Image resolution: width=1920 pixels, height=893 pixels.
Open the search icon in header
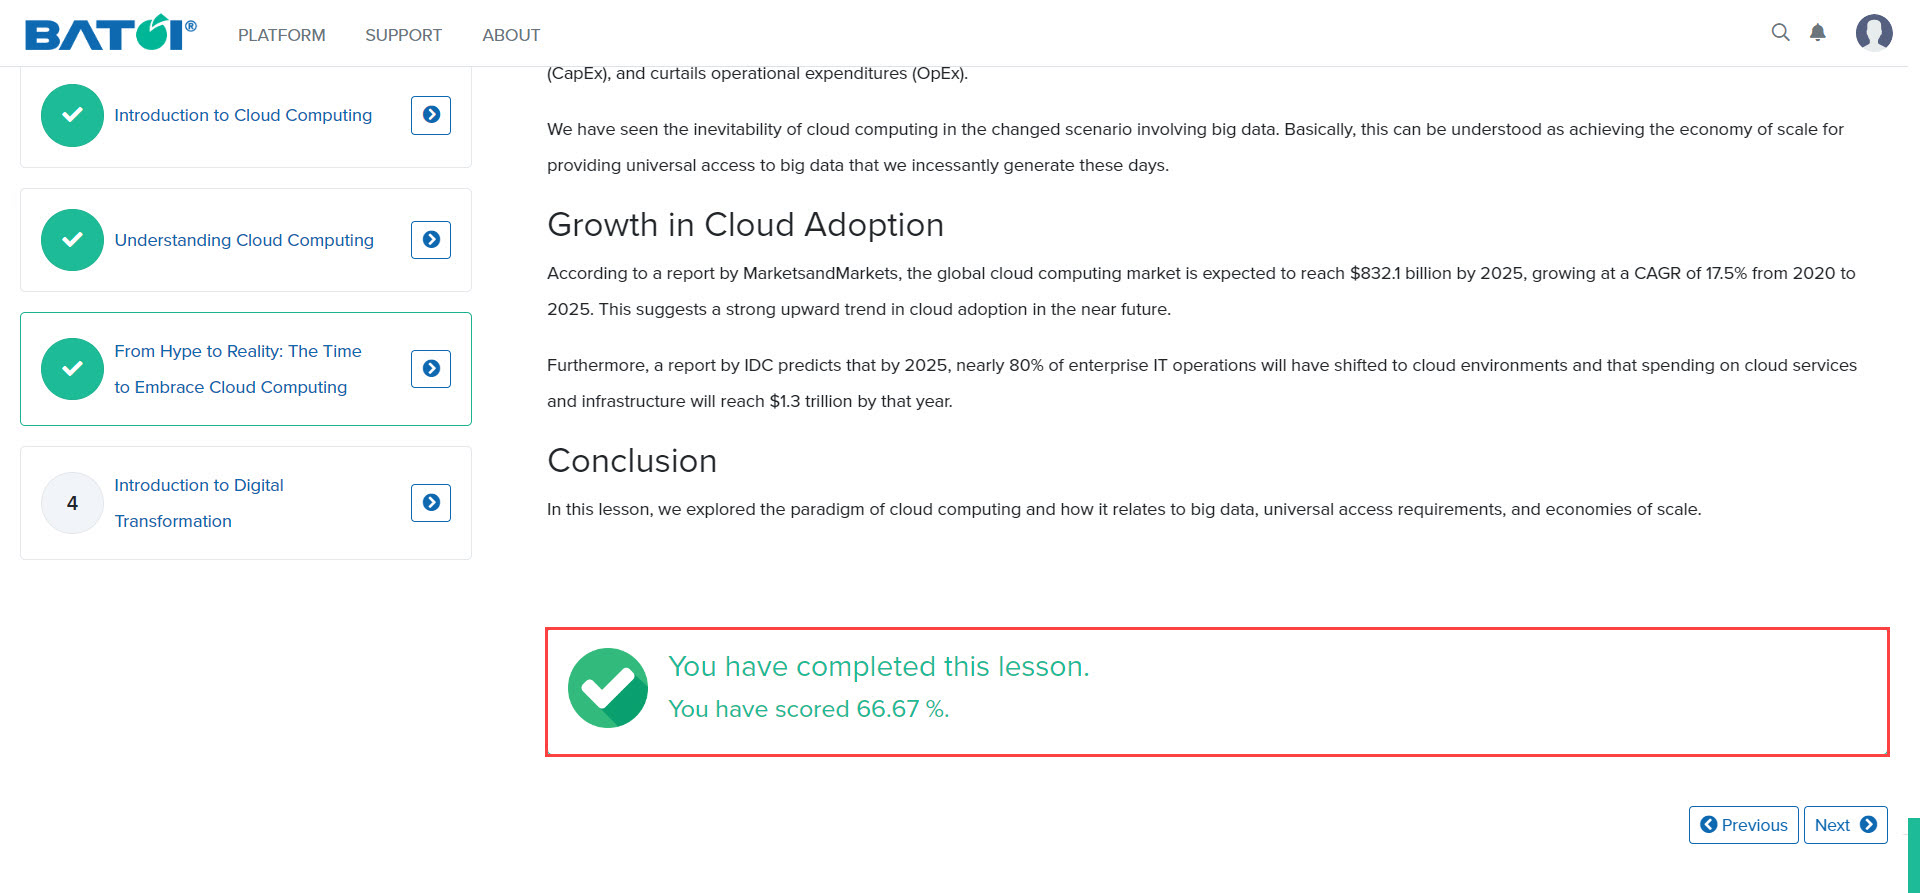pos(1780,33)
